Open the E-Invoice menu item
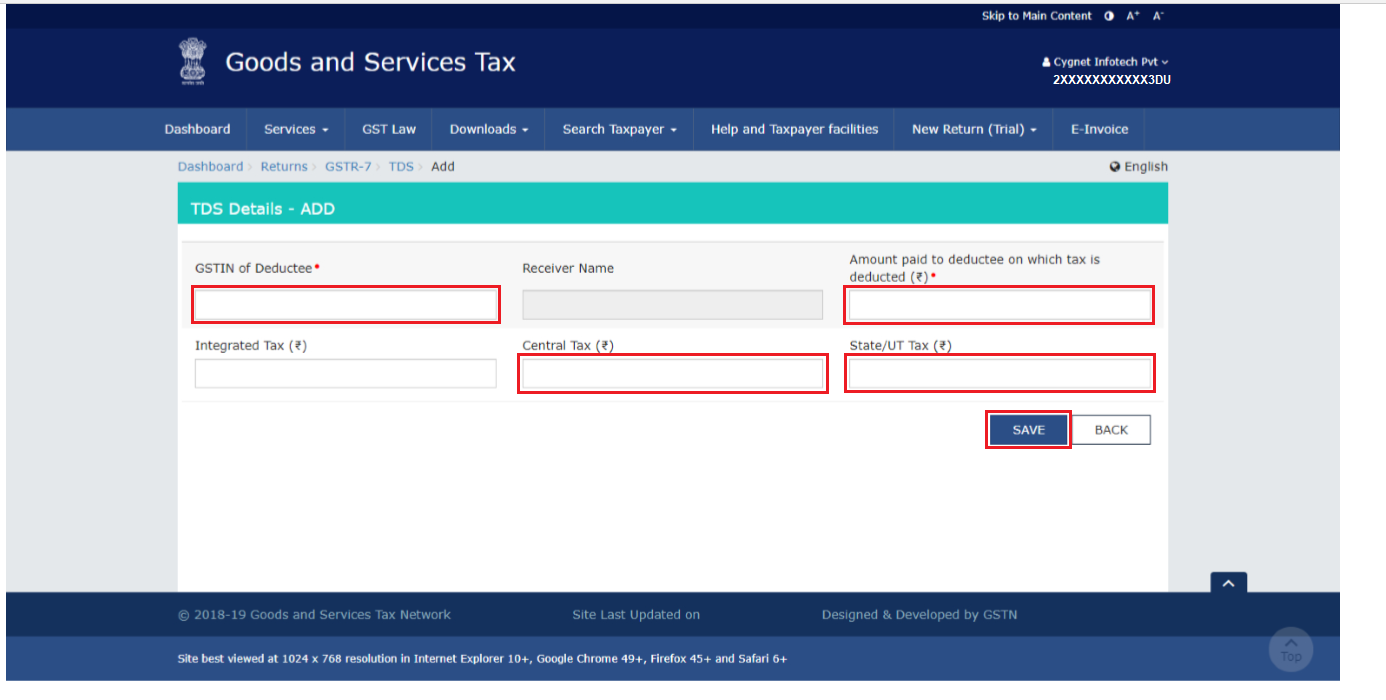Viewport: 1386px width, 700px height. pyautogui.click(x=1099, y=129)
